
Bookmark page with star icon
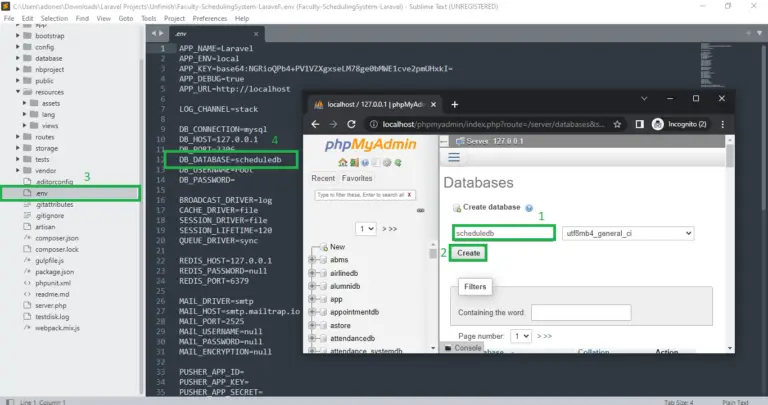point(617,124)
